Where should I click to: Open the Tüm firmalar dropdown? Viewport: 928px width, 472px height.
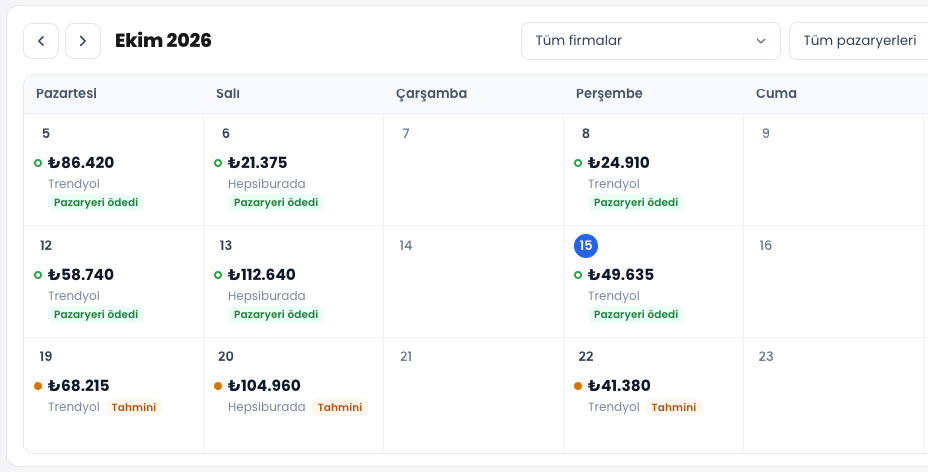click(x=650, y=41)
